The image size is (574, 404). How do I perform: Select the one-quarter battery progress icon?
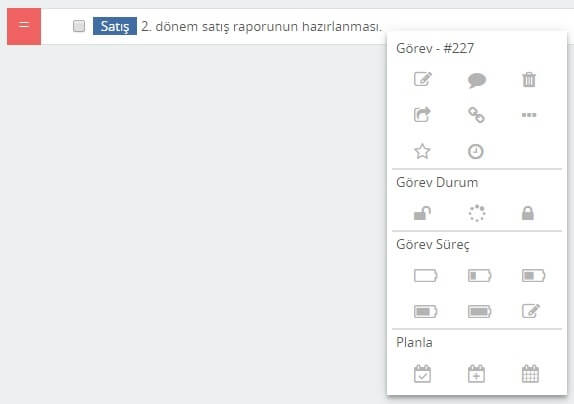(479, 275)
